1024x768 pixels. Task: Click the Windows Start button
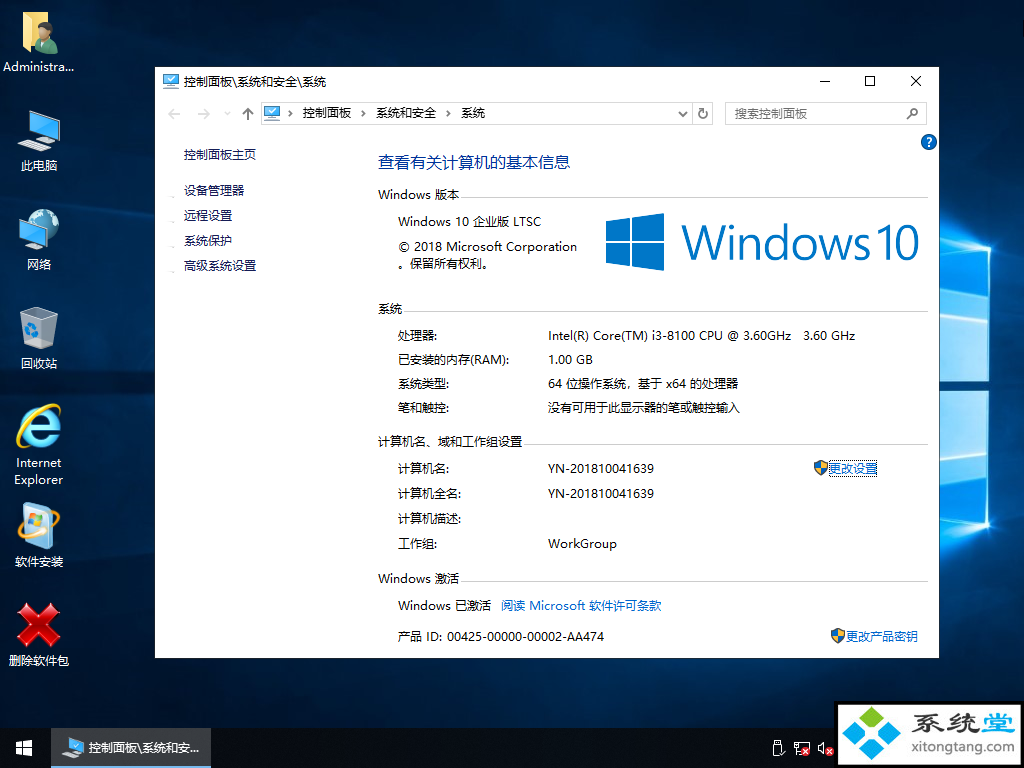point(25,748)
